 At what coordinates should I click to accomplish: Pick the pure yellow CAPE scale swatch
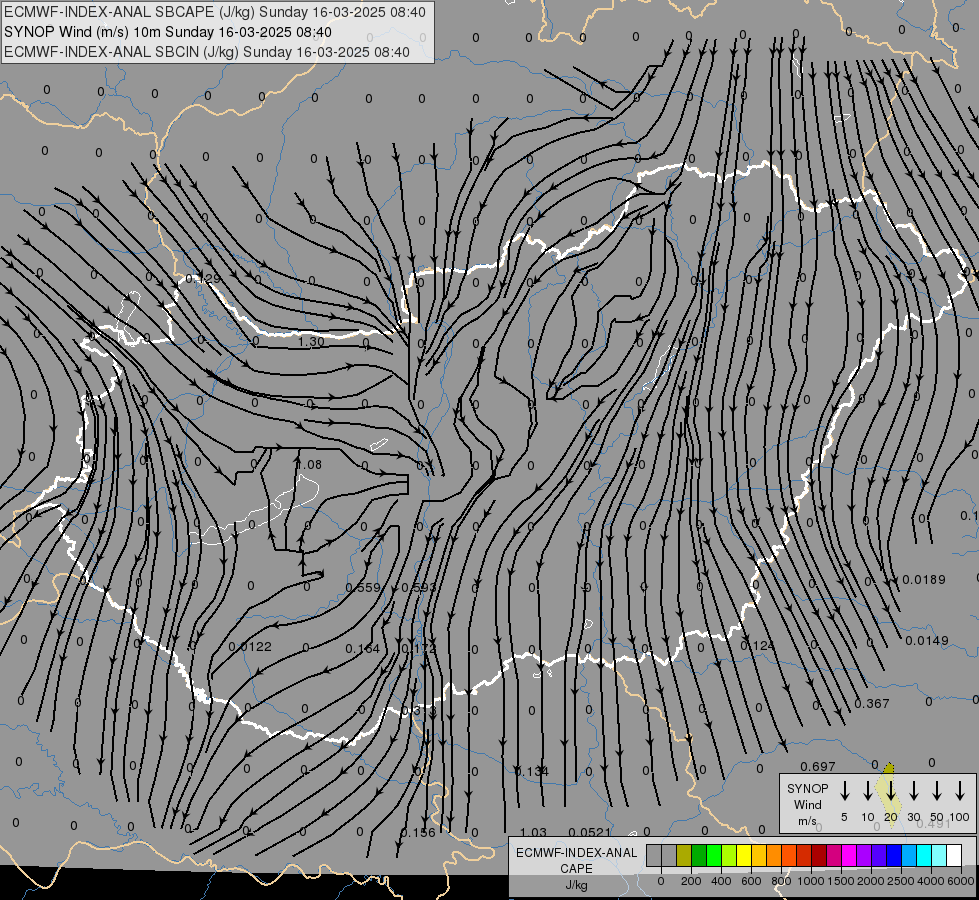(x=744, y=855)
